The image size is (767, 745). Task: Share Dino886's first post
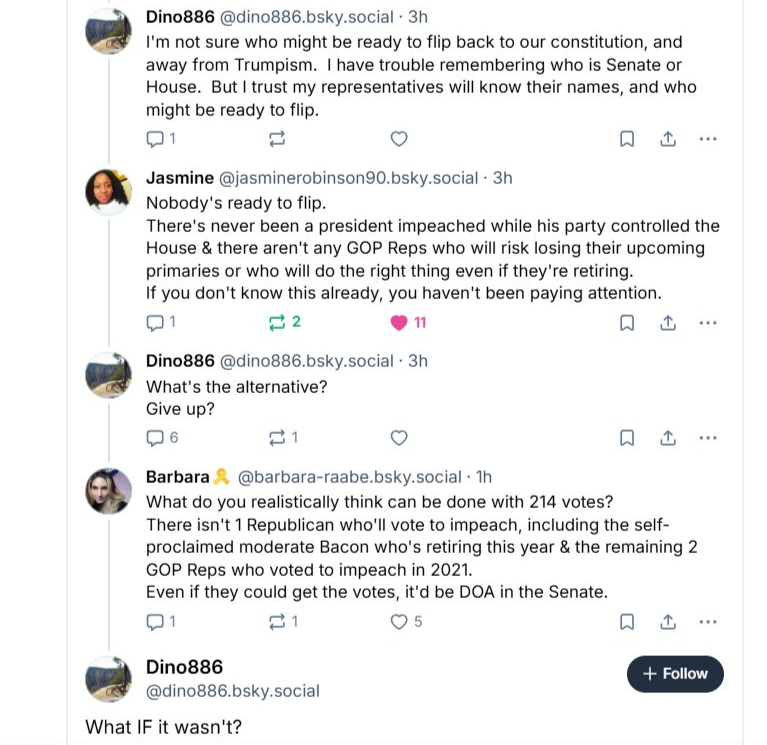tap(668, 139)
